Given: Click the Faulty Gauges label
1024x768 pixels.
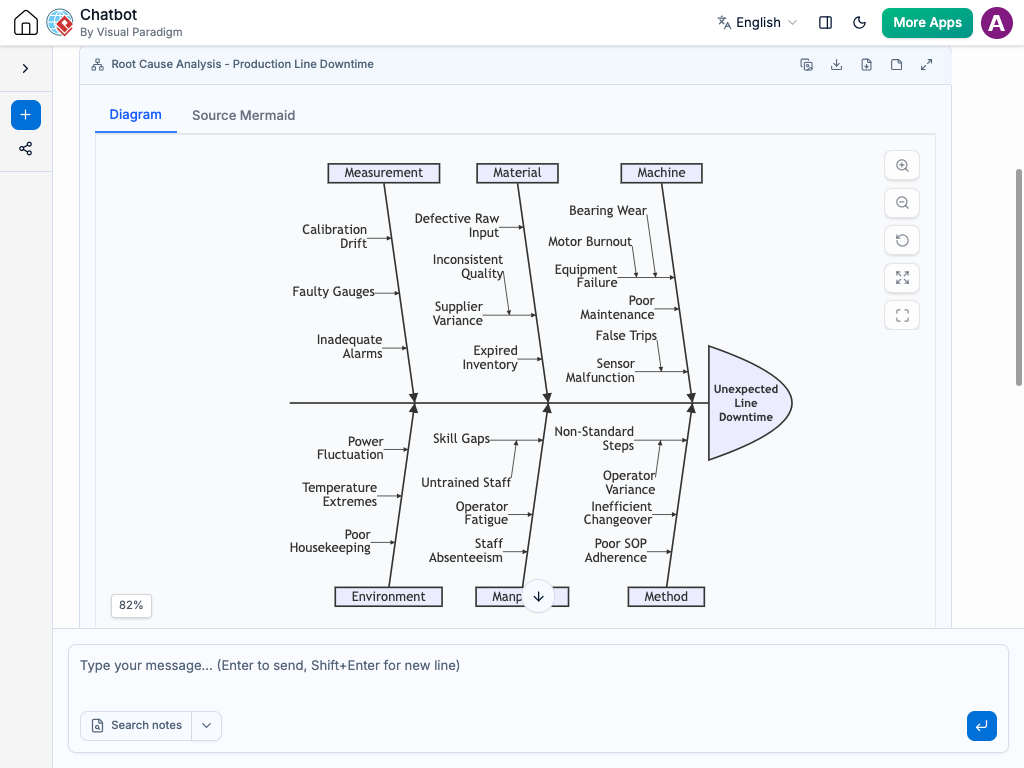Looking at the screenshot, I should (333, 292).
